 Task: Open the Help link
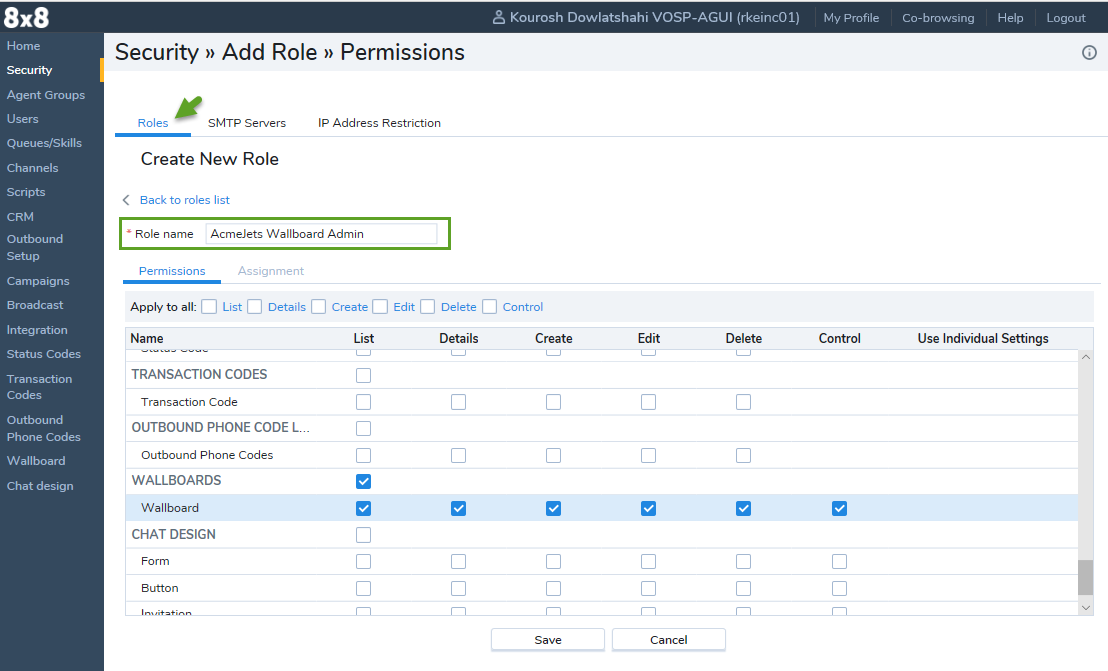[x=1010, y=18]
